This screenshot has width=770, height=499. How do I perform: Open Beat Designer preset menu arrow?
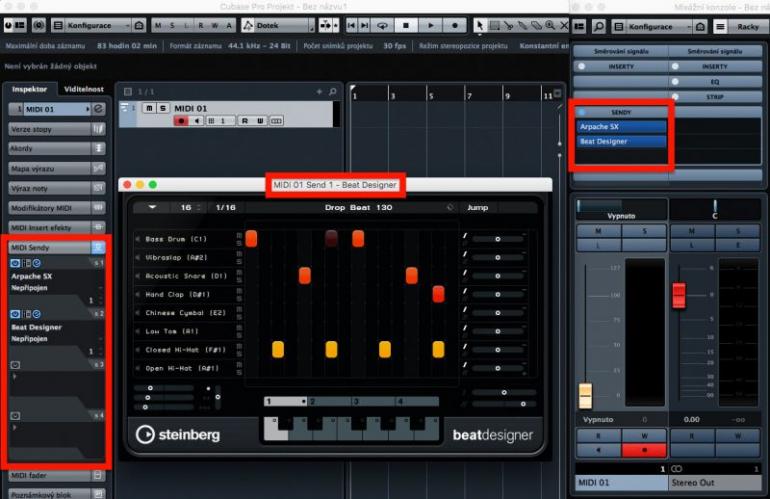tap(152, 207)
